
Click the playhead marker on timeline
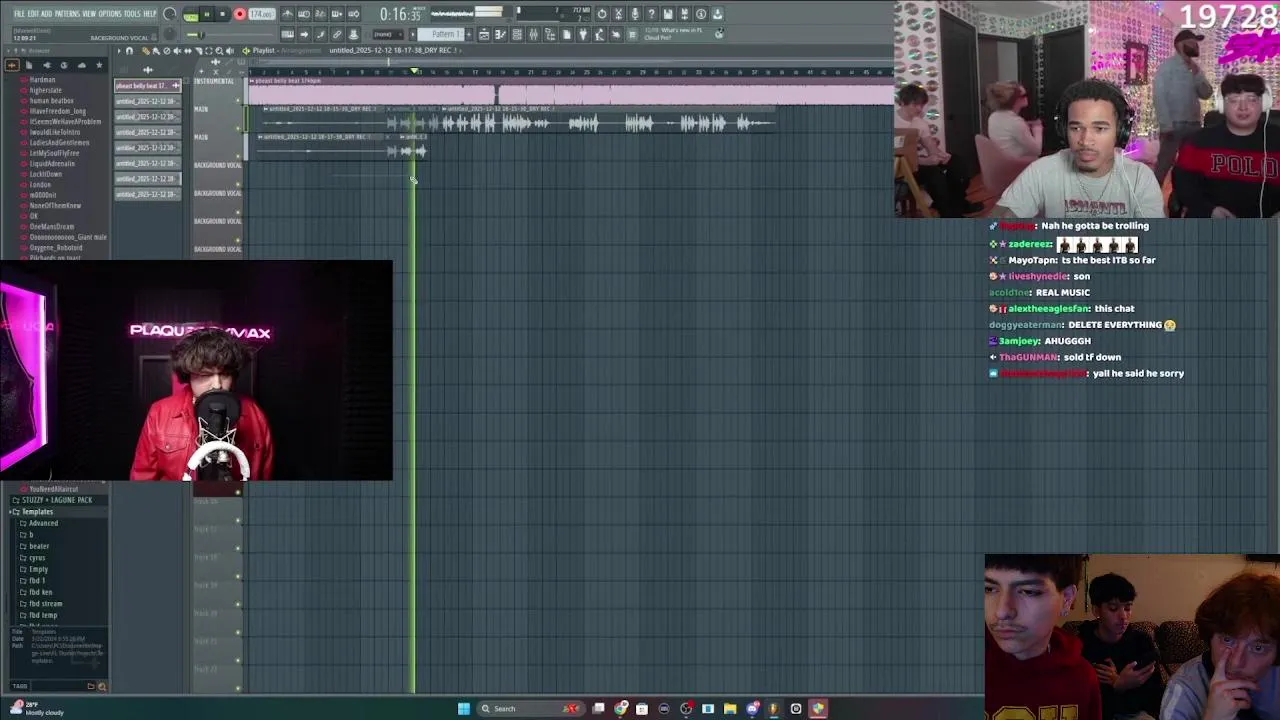click(414, 71)
